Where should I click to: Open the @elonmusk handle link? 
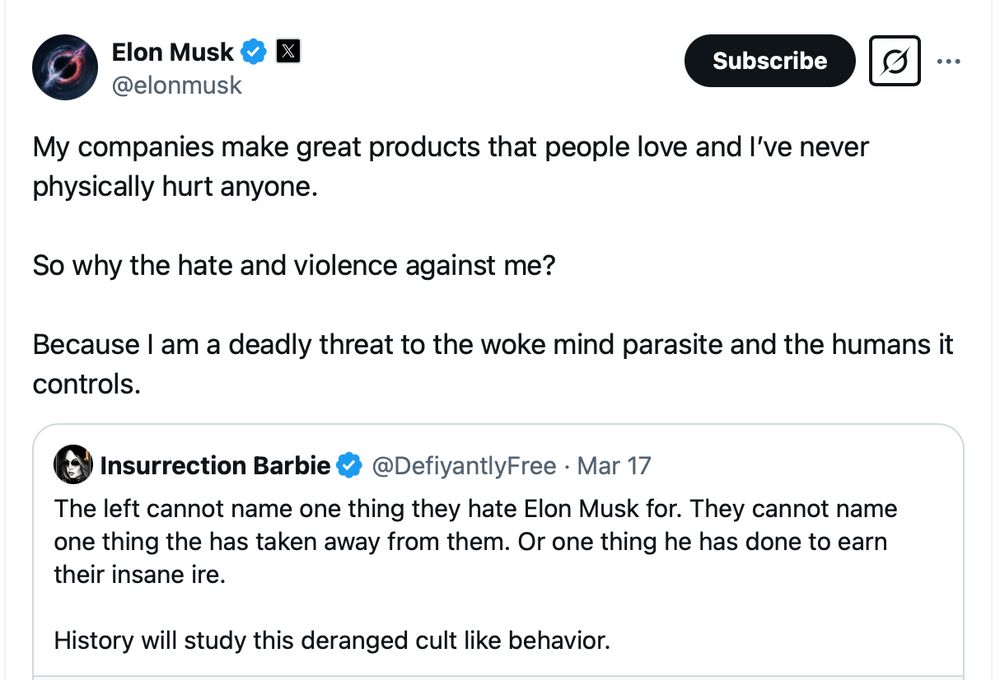pyautogui.click(x=177, y=85)
